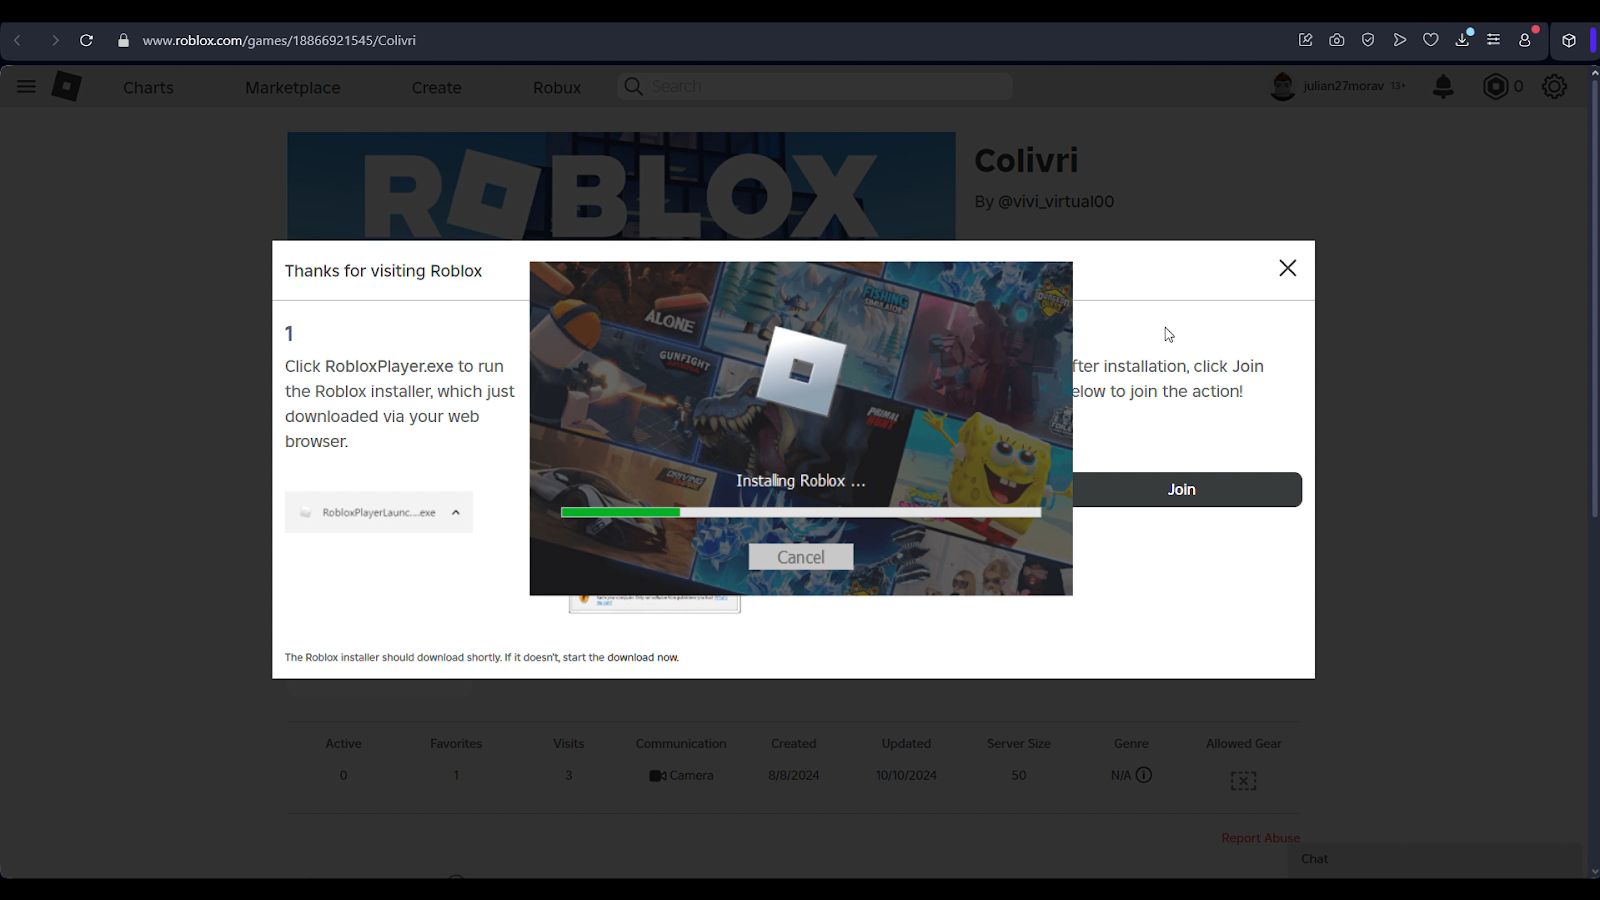Open the Roblox hamburger menu
This screenshot has height=900, width=1600.
26,87
